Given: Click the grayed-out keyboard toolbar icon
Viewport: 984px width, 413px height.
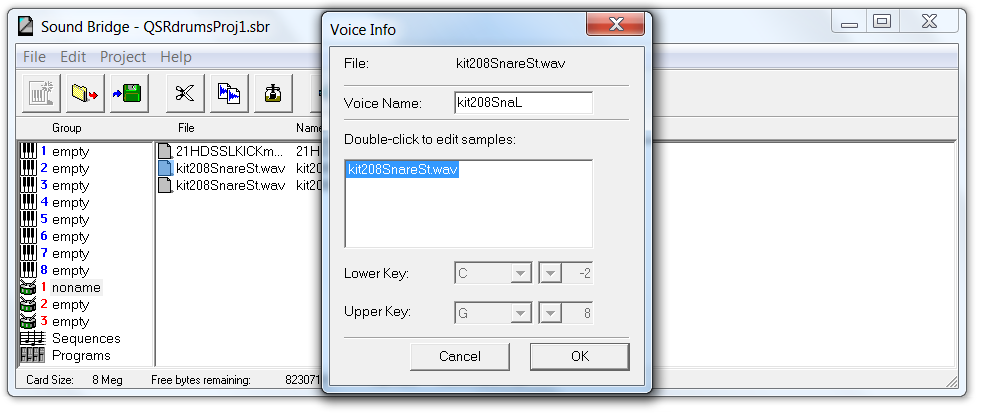Looking at the screenshot, I should (x=40, y=94).
